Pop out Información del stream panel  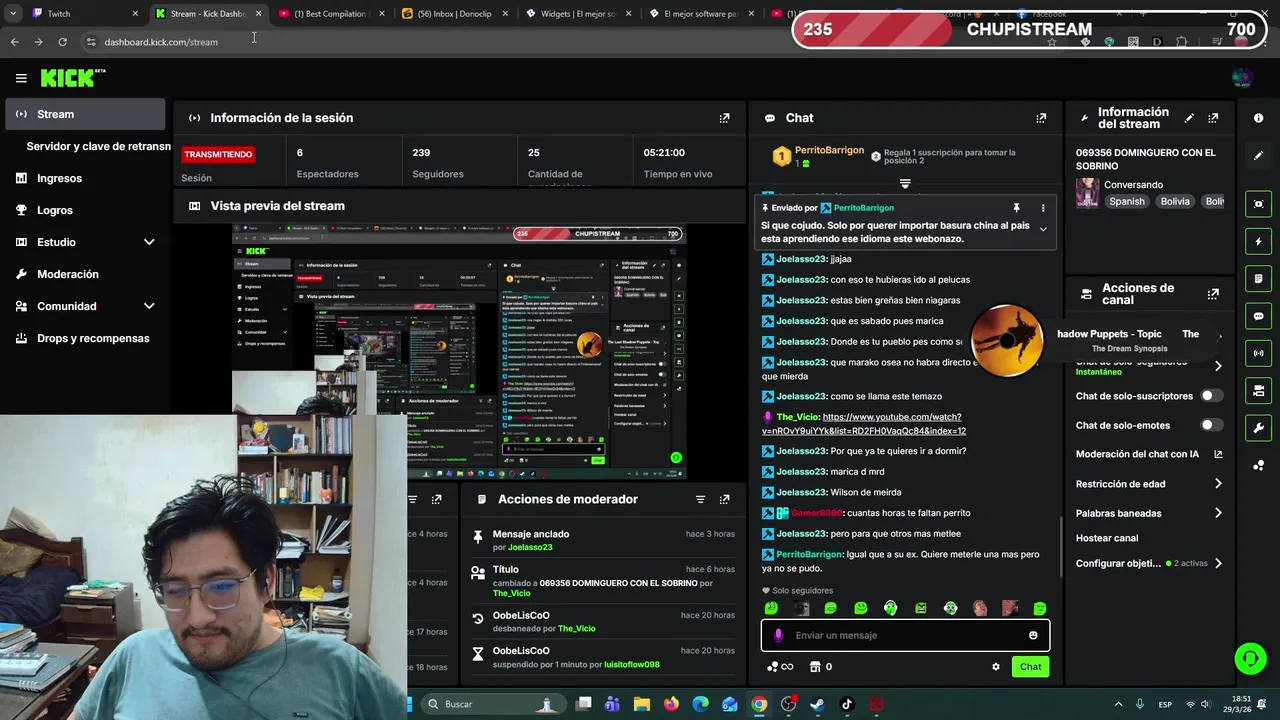click(1213, 118)
